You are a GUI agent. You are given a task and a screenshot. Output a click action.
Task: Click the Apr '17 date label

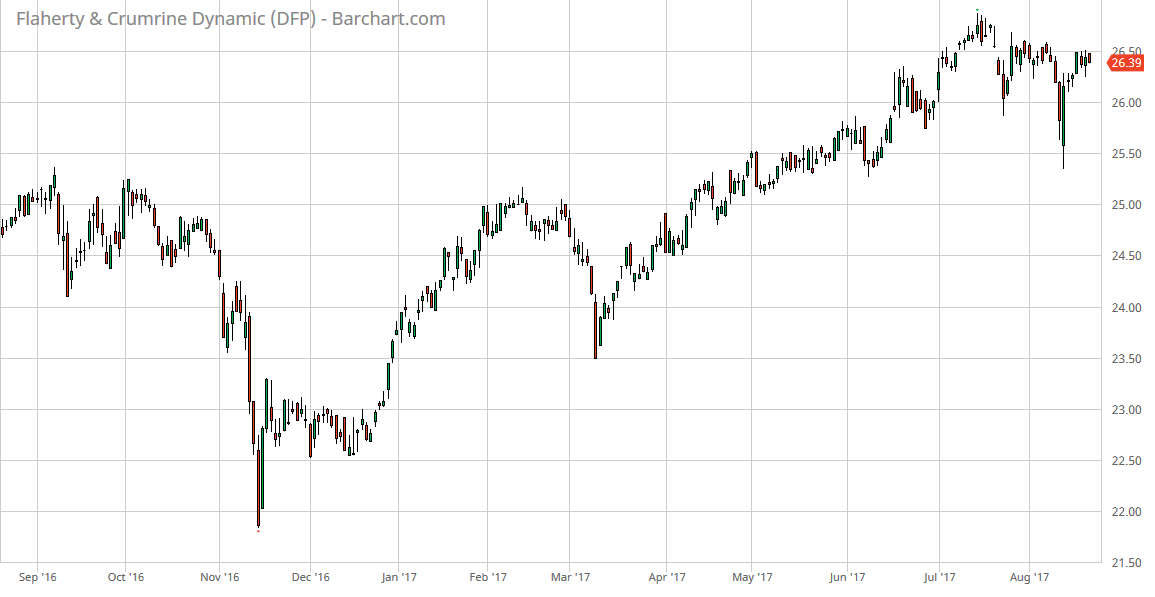coord(667,577)
